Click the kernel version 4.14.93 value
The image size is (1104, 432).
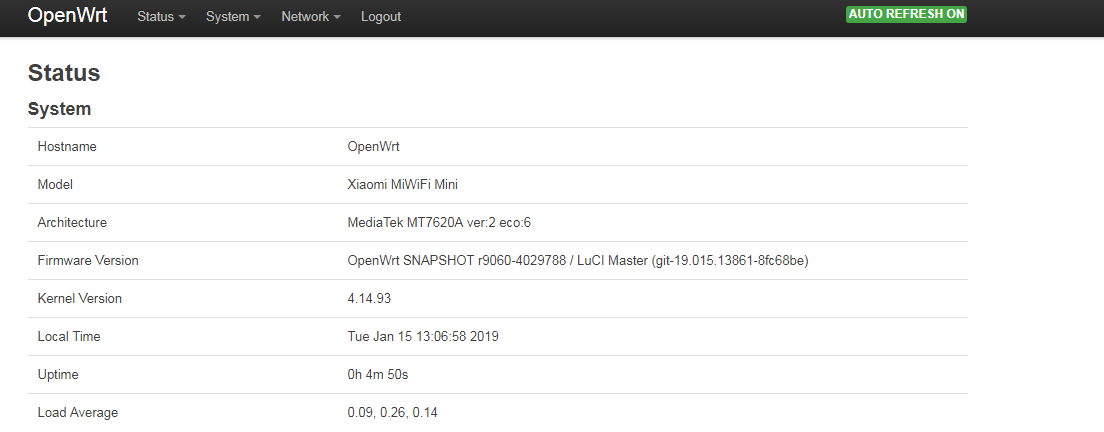369,298
